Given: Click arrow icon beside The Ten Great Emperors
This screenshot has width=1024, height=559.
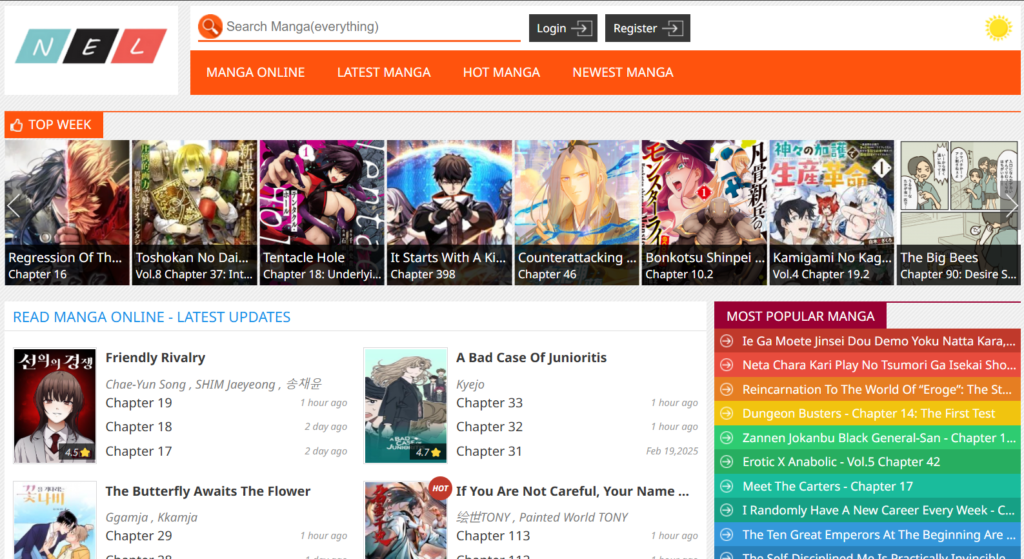Looking at the screenshot, I should (726, 534).
